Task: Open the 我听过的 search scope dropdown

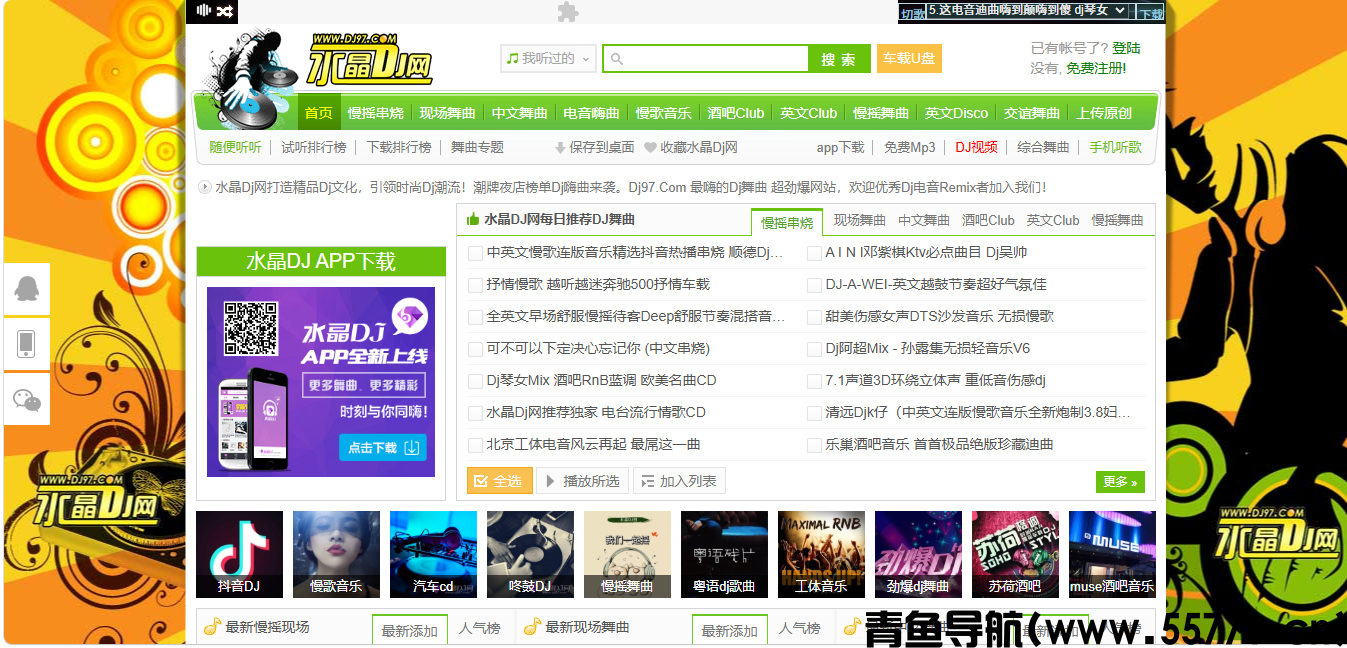Action: (x=548, y=59)
